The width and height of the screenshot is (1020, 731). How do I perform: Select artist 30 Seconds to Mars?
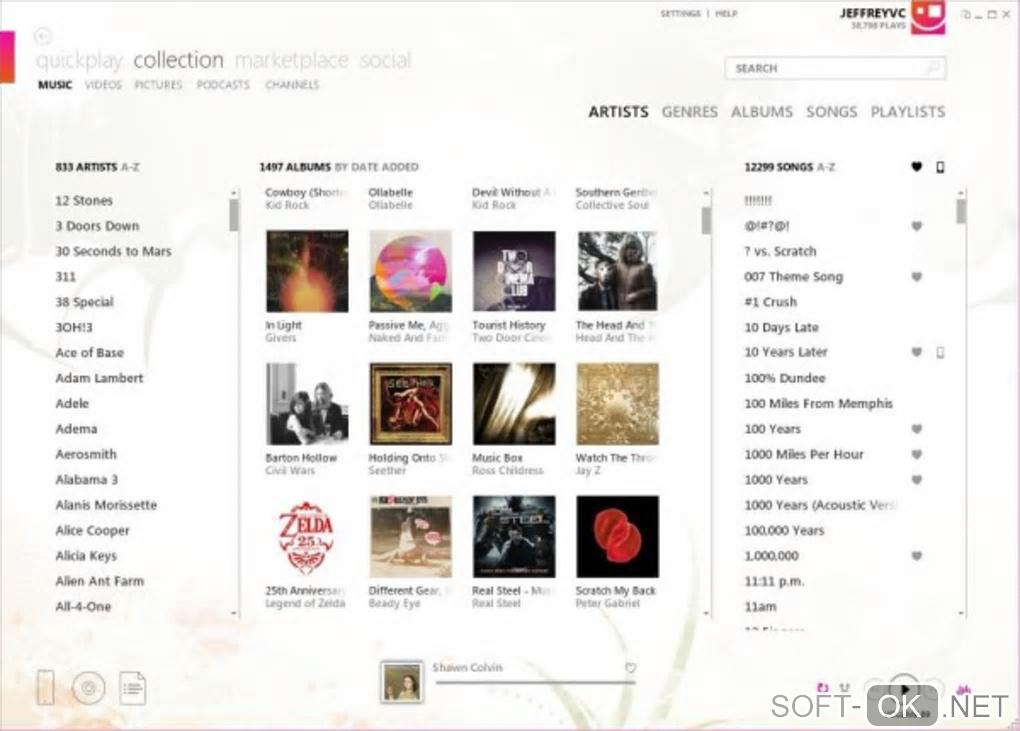[113, 252]
